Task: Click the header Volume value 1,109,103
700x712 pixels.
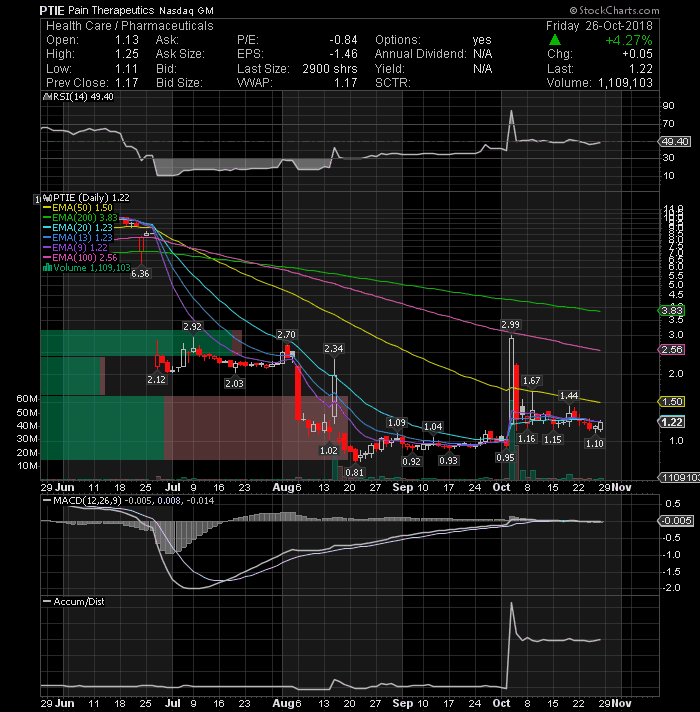Action: tap(625, 83)
